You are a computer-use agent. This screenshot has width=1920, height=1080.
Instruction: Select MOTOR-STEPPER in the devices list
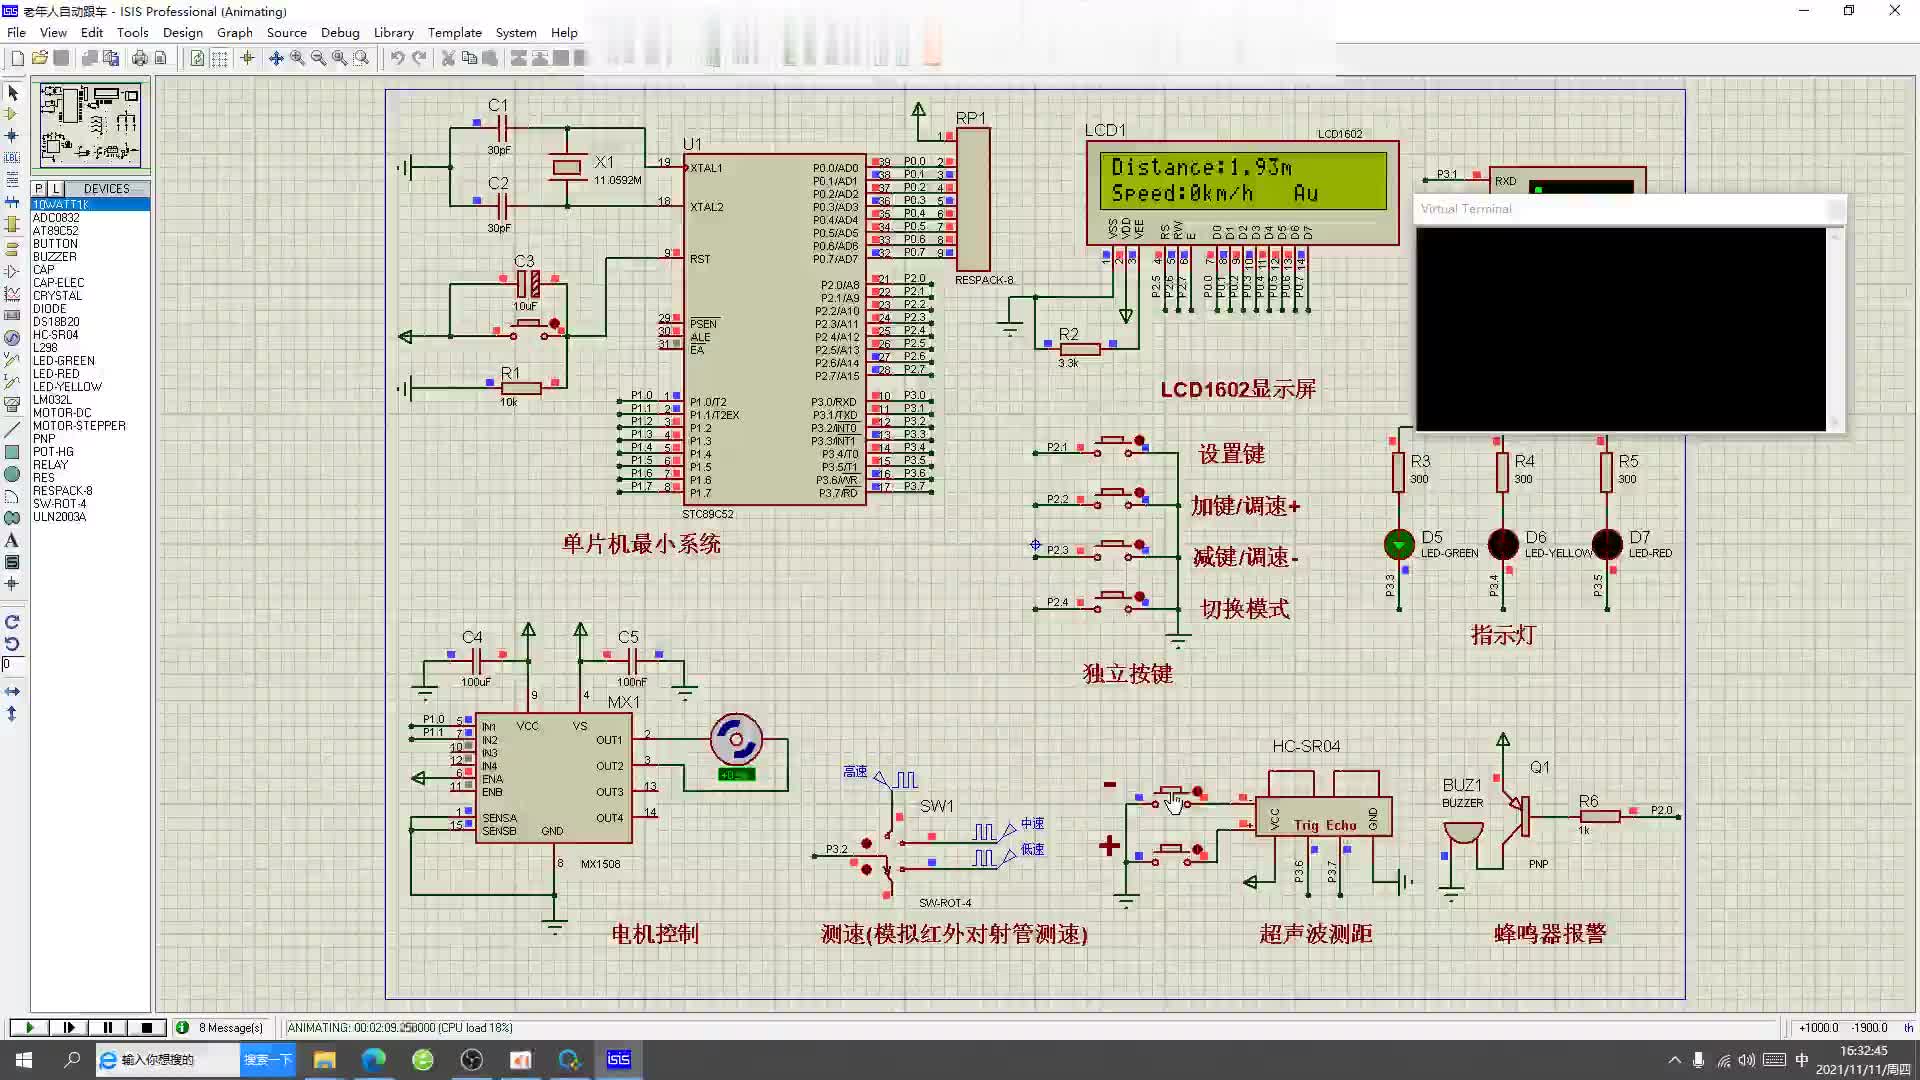click(x=79, y=426)
